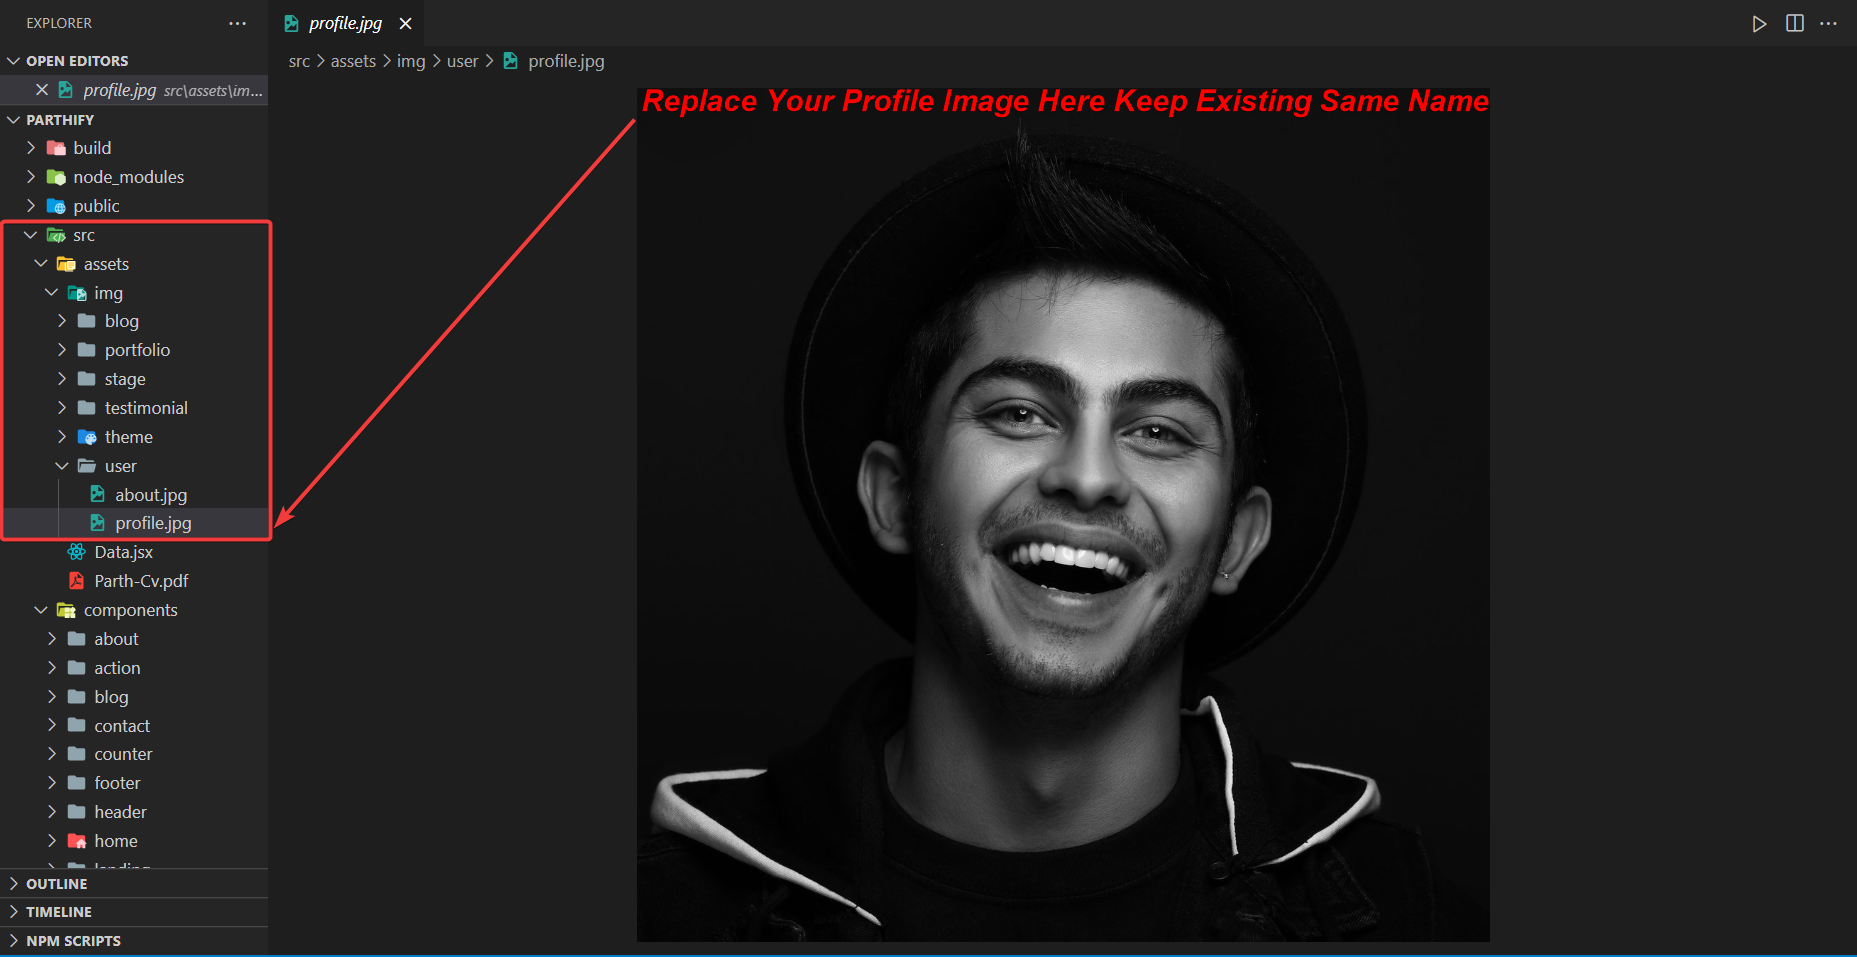
Task: Click the theme folder icon under img
Action: 85,437
